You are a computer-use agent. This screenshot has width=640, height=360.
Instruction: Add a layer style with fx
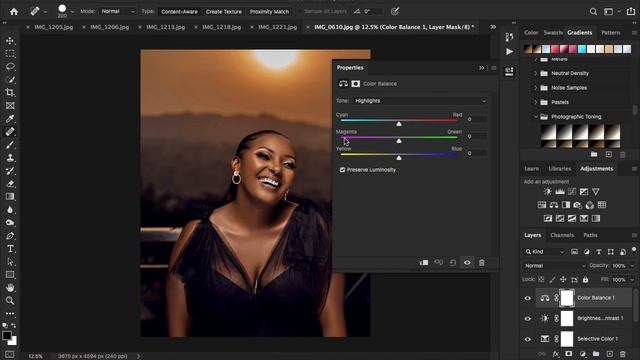pyautogui.click(x=555, y=354)
